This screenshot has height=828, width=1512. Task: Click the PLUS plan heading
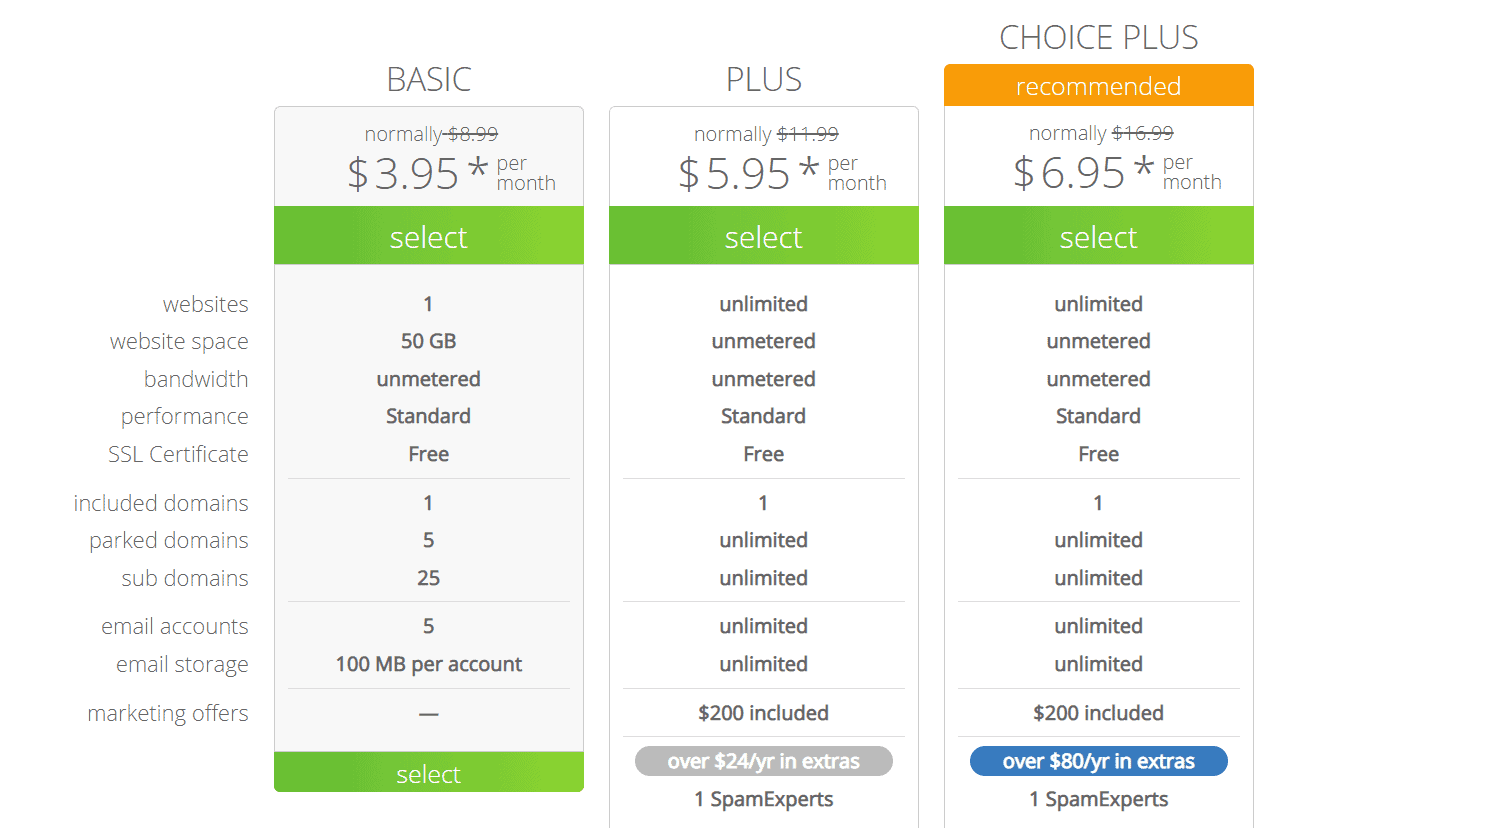click(x=764, y=79)
